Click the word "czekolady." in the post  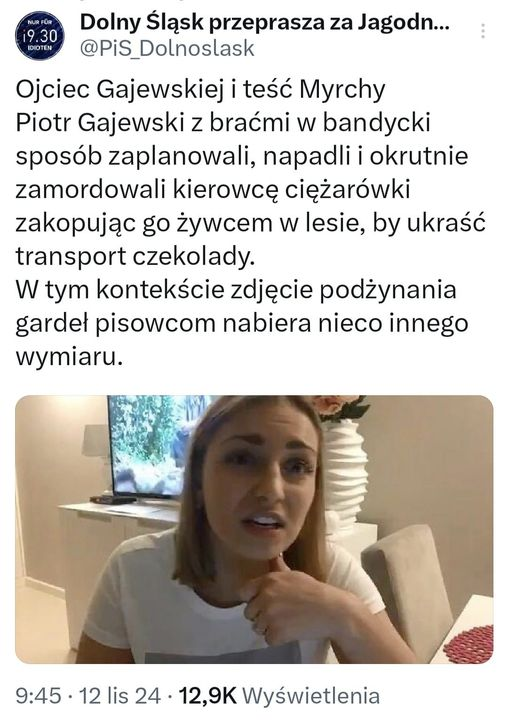[x=193, y=256]
